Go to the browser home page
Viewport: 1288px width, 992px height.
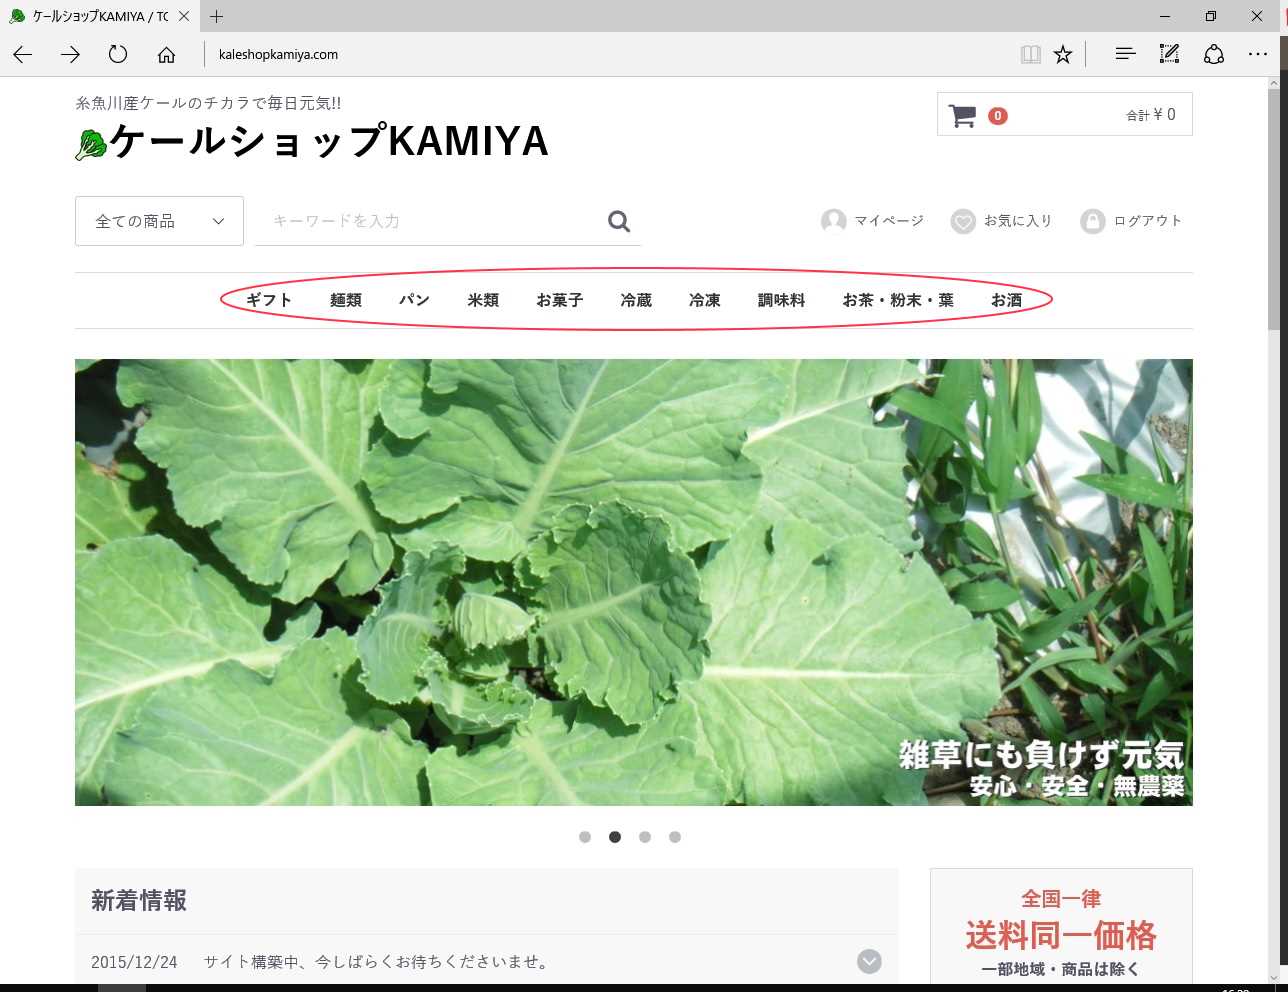click(x=166, y=55)
